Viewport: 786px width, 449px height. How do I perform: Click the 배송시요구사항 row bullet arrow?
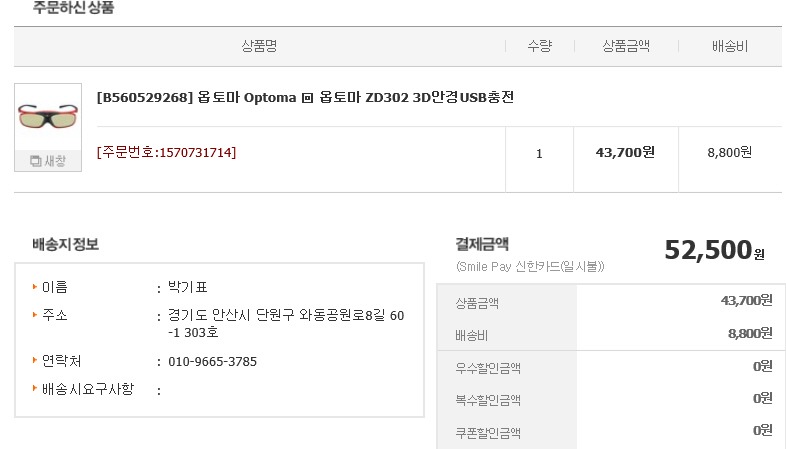point(36,388)
